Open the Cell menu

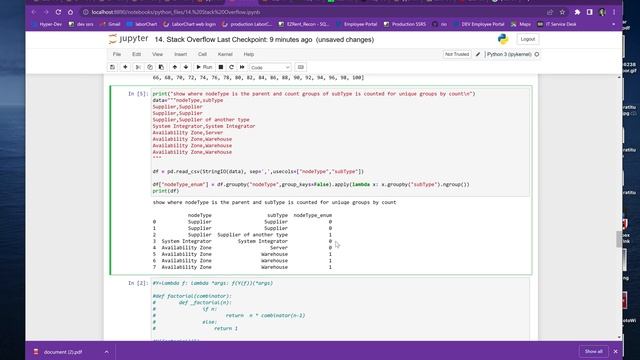202,54
